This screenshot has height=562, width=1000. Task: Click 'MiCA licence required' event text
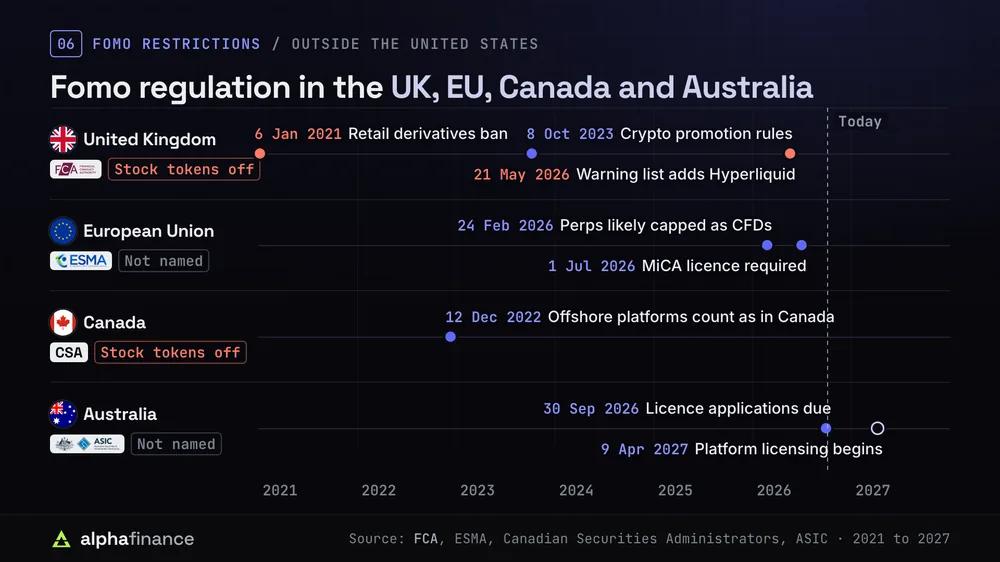[x=724, y=265]
